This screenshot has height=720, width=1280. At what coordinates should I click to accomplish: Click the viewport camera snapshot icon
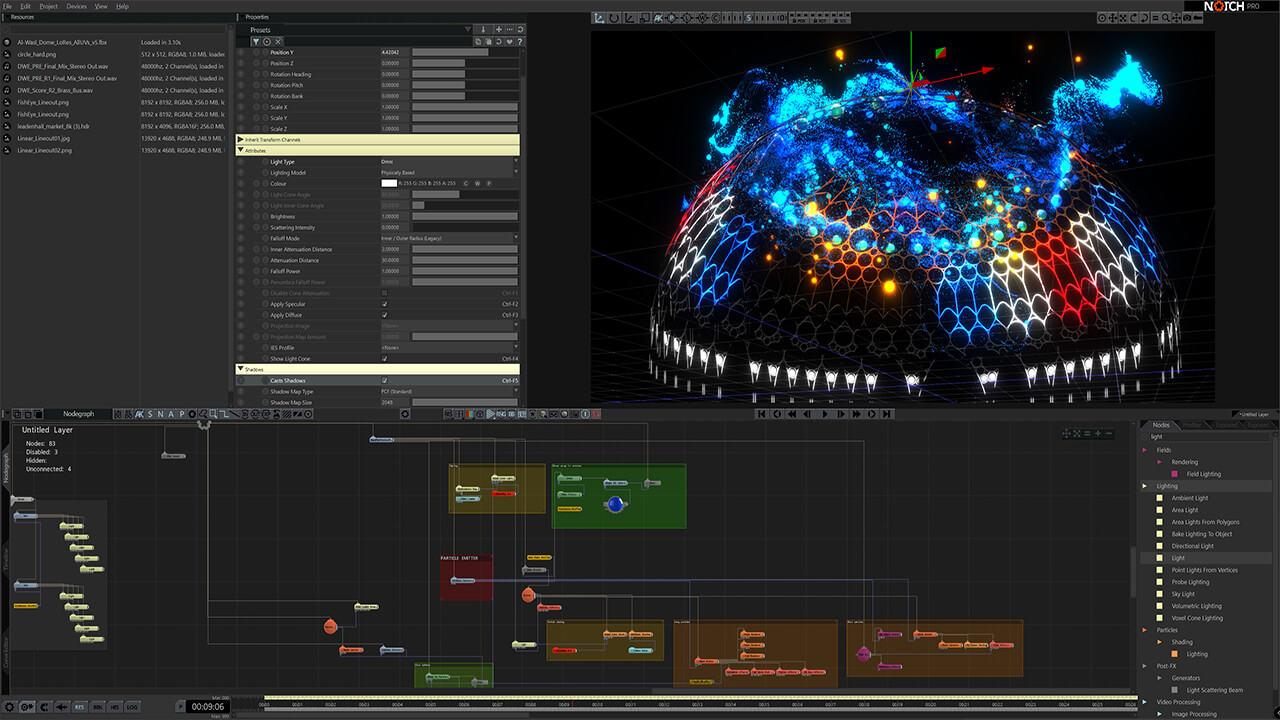(1187, 18)
